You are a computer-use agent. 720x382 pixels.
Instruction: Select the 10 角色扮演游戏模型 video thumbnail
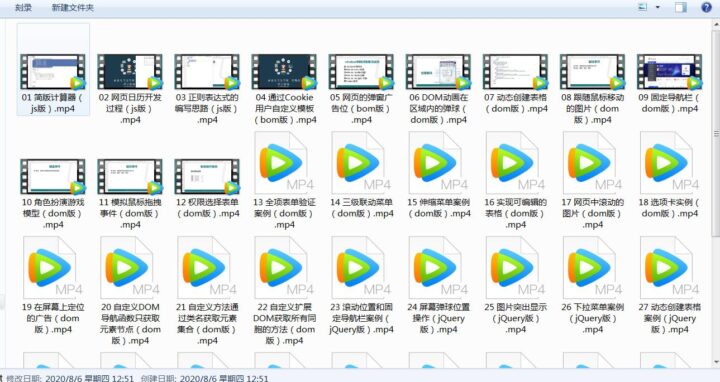[53, 177]
